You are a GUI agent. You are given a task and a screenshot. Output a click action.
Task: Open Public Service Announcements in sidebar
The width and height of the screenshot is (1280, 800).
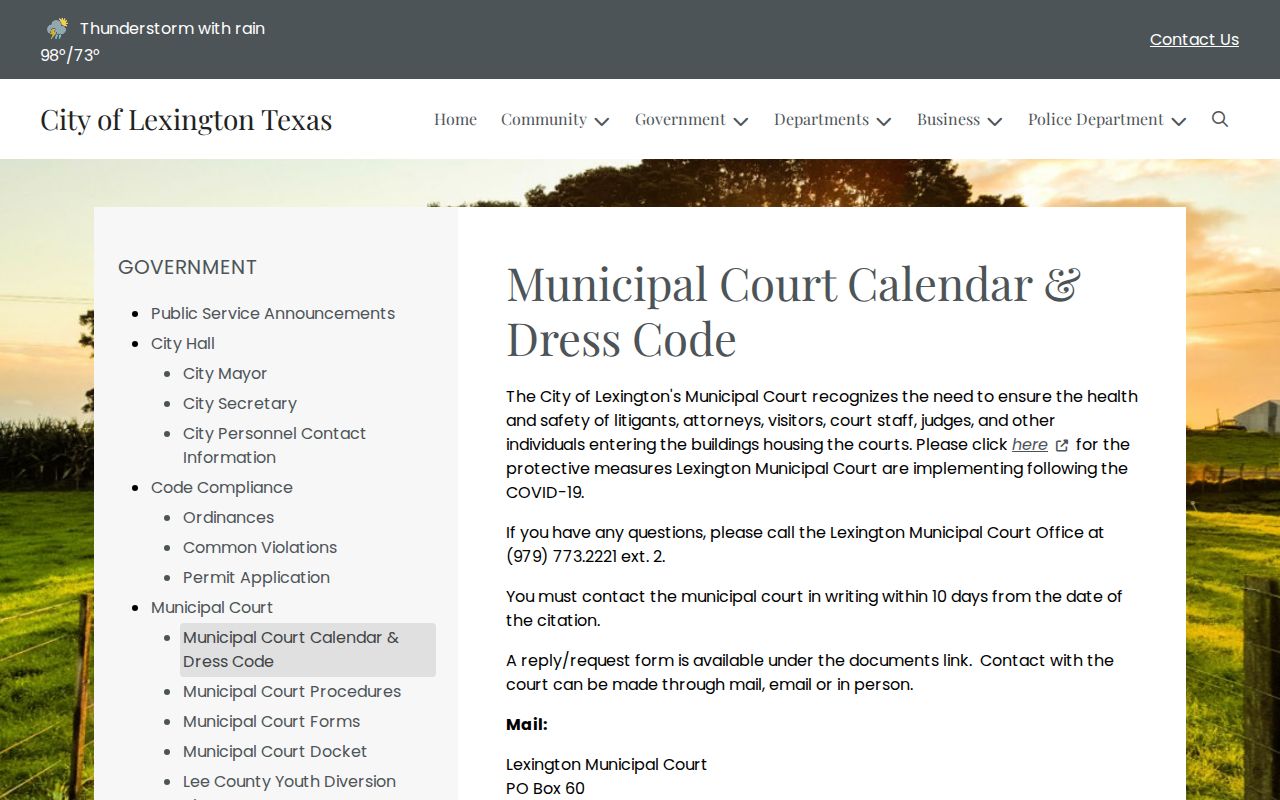pyautogui.click(x=273, y=313)
